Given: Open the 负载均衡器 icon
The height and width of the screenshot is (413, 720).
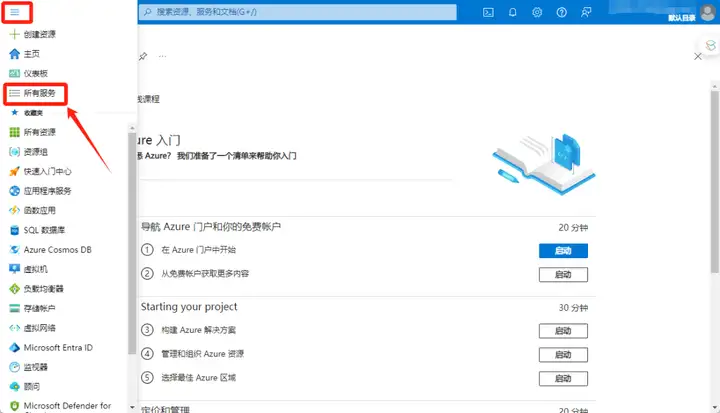Looking at the screenshot, I should click(x=15, y=289).
